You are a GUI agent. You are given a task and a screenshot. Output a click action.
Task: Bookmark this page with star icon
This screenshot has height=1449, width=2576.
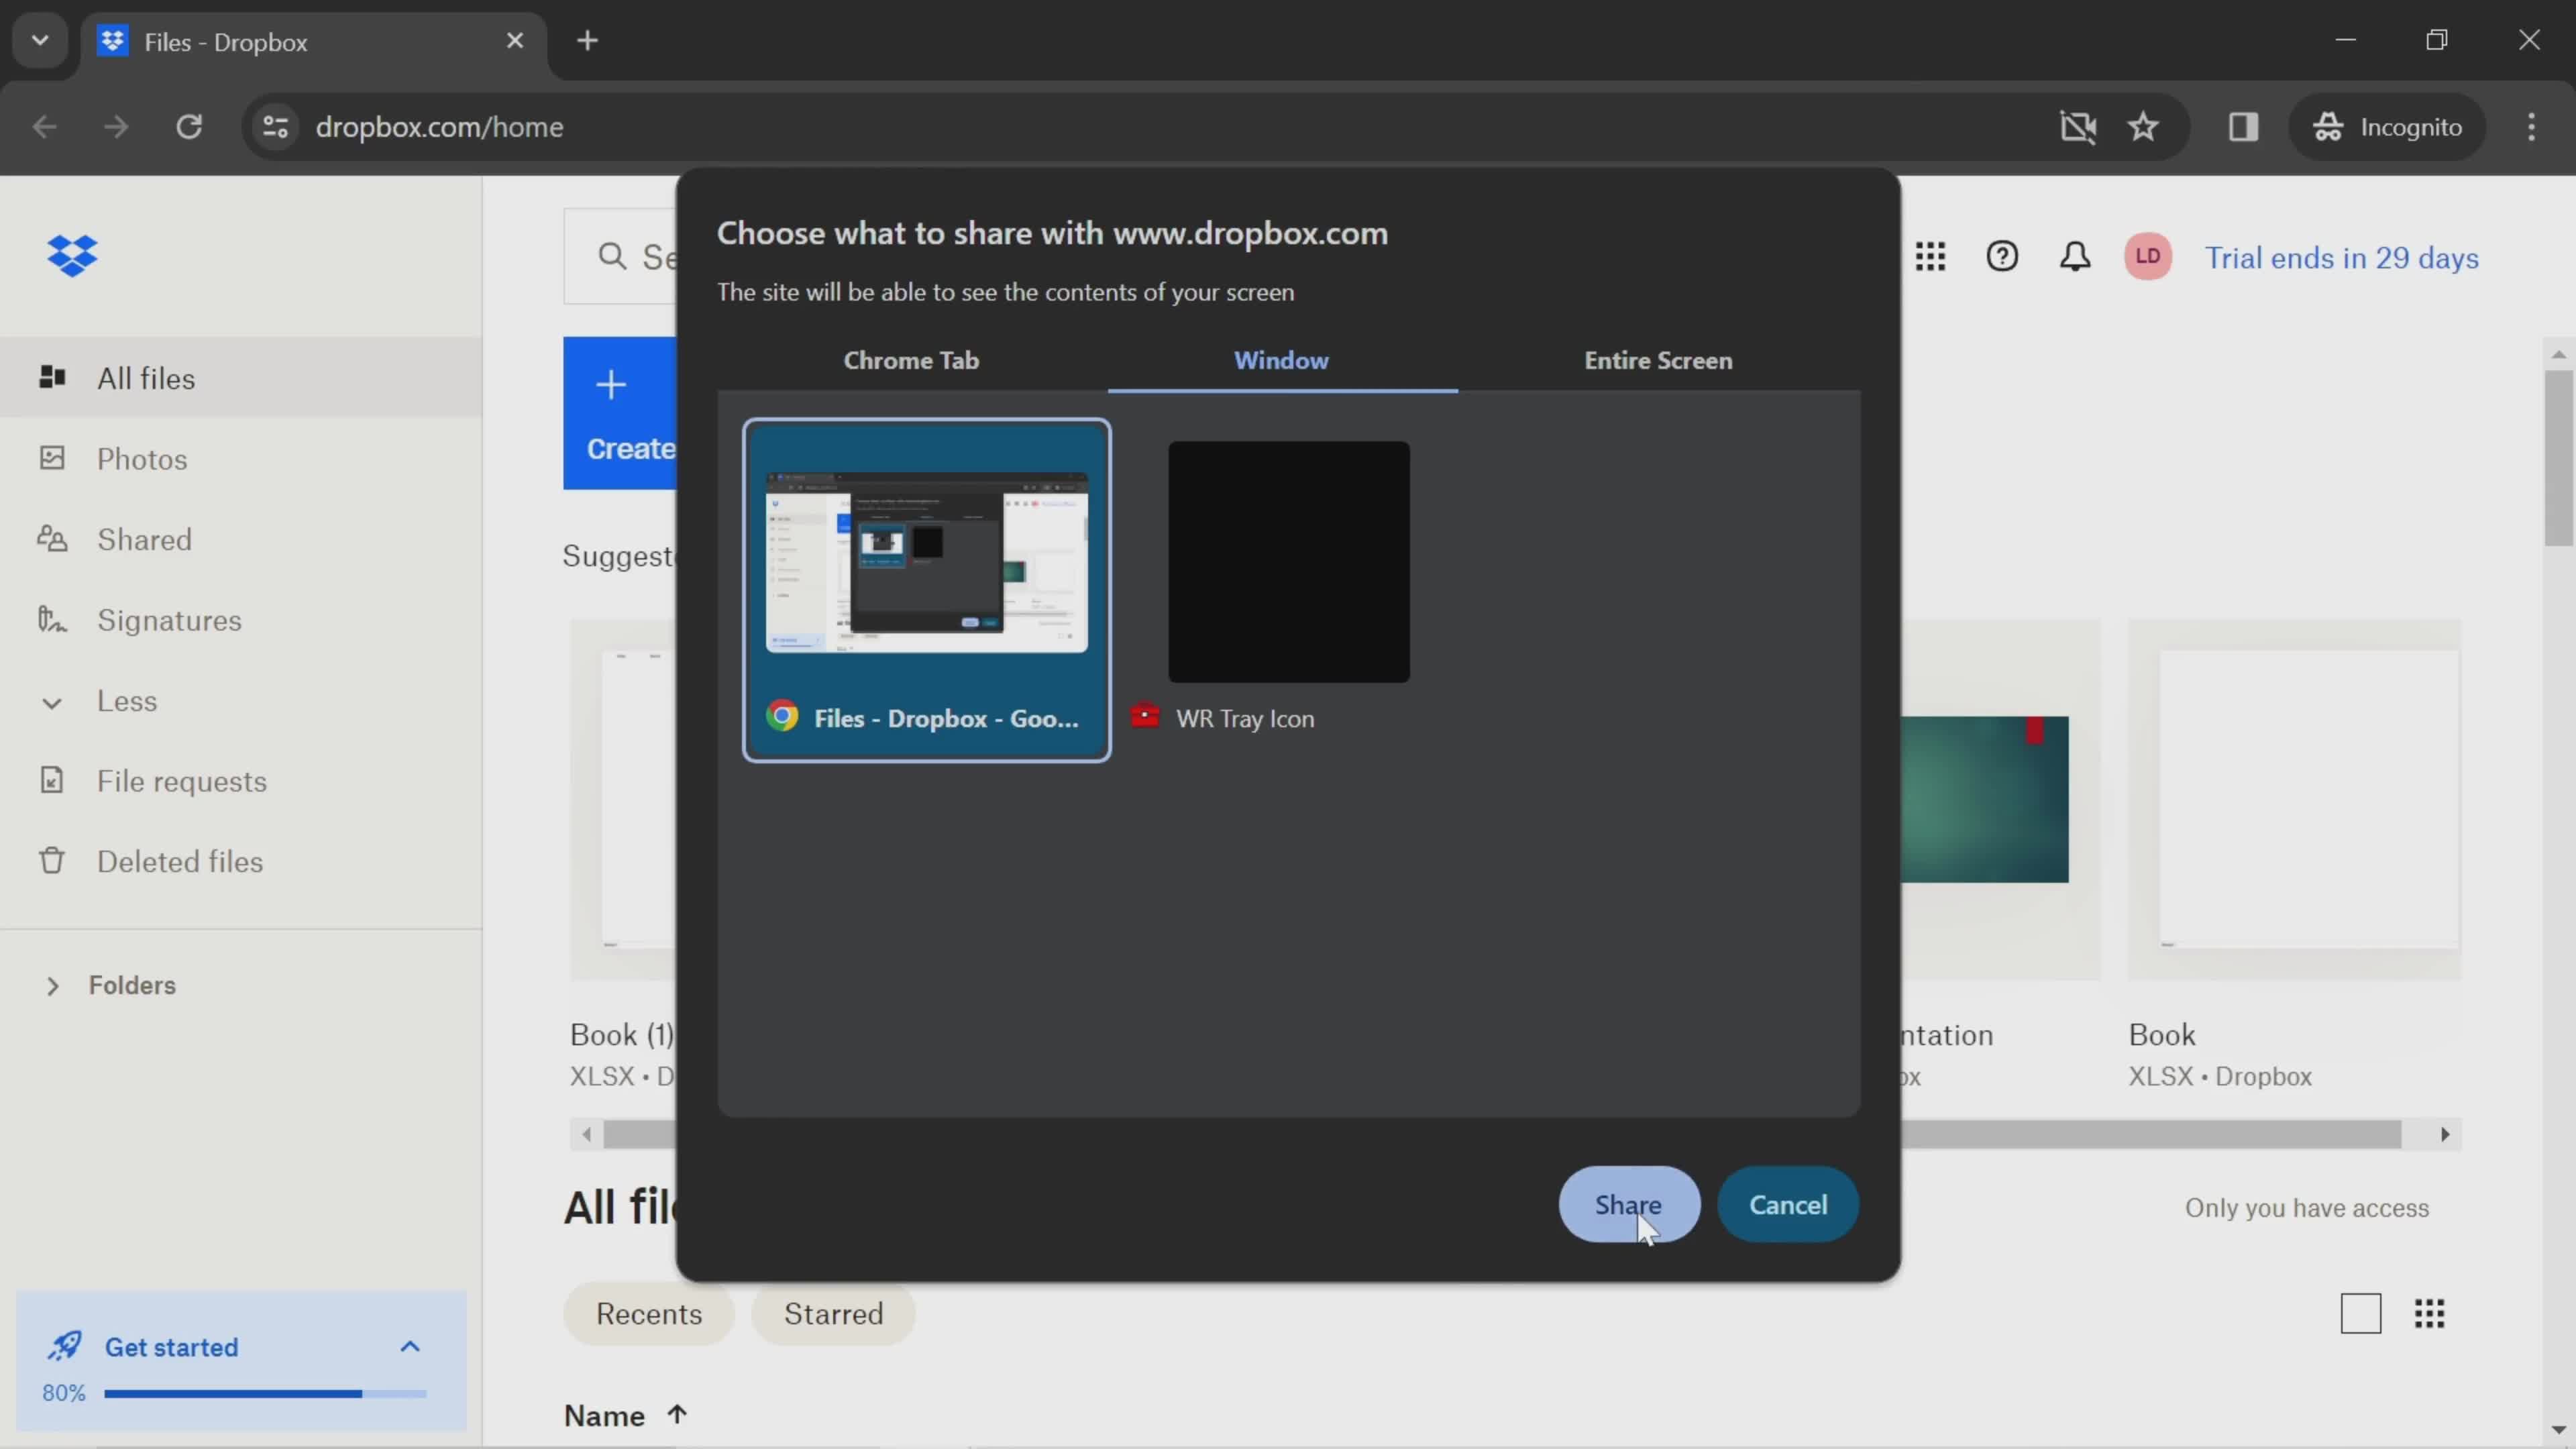2143,127
